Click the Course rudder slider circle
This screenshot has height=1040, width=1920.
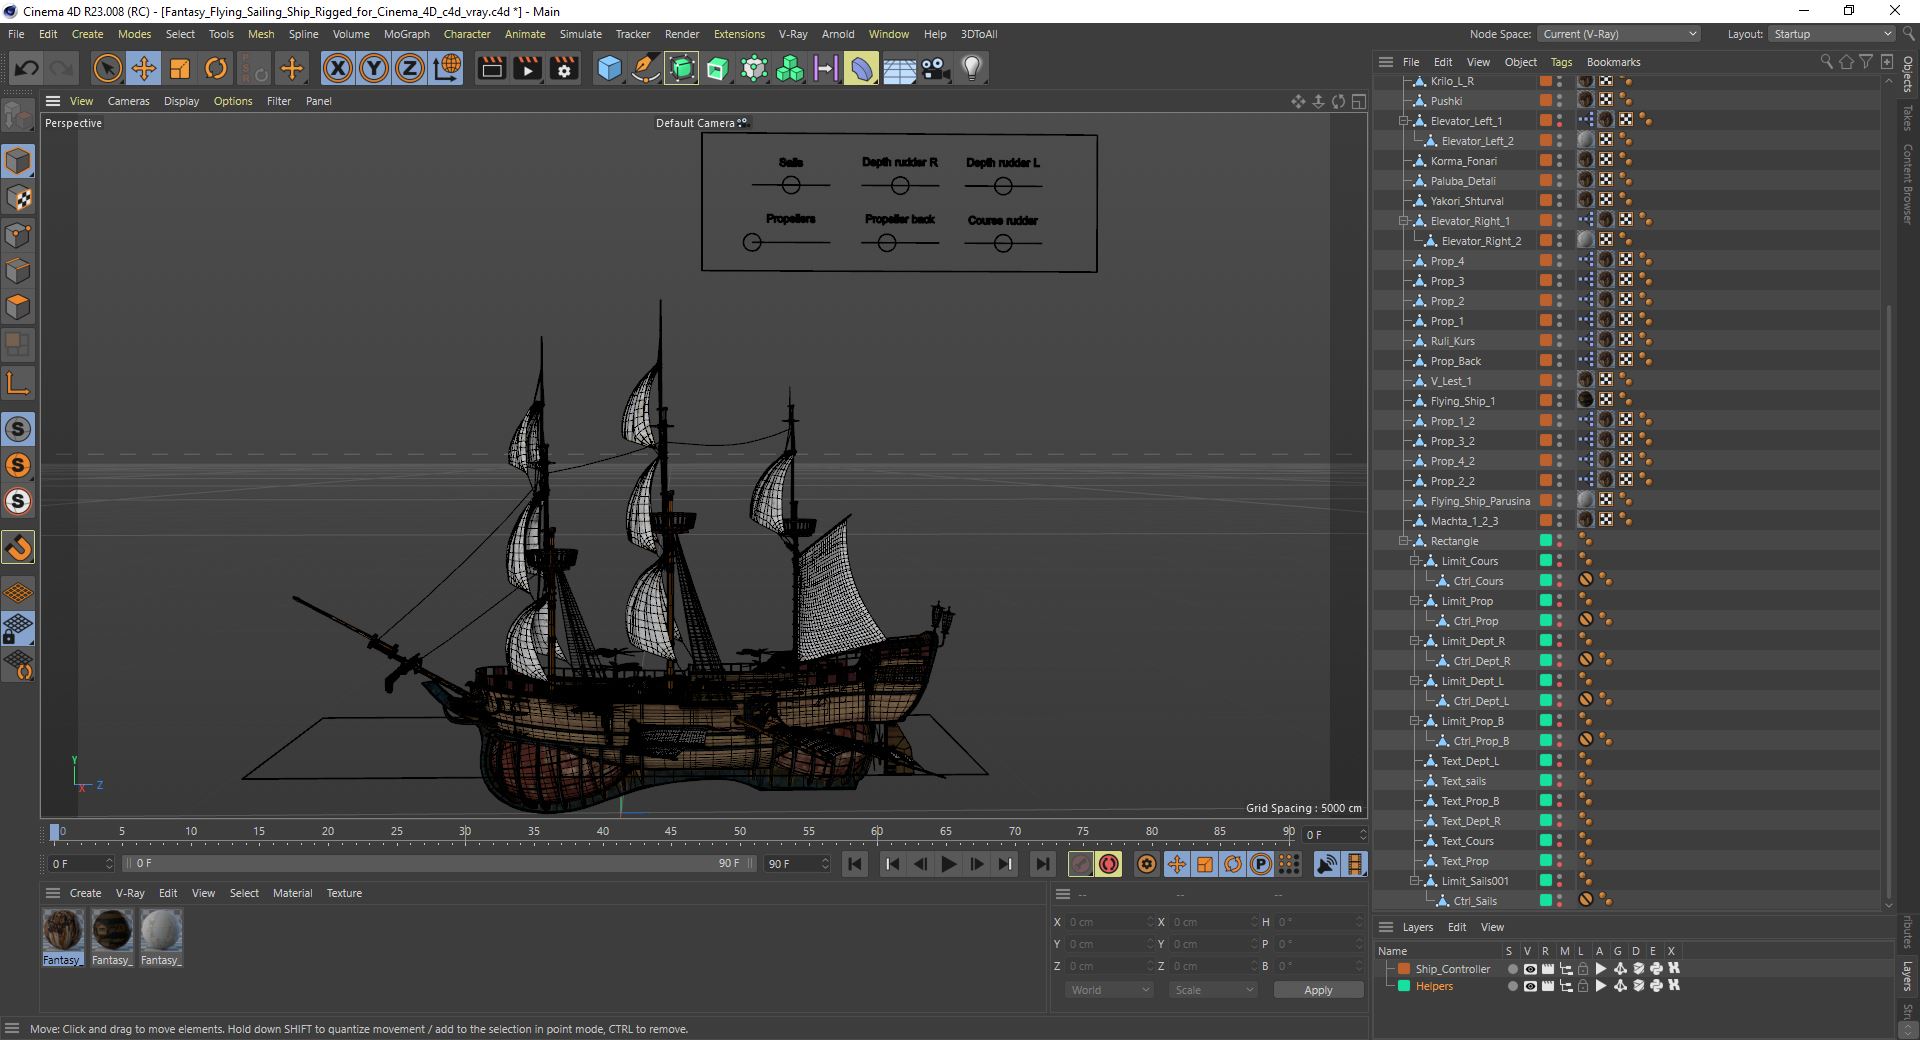click(x=1003, y=243)
